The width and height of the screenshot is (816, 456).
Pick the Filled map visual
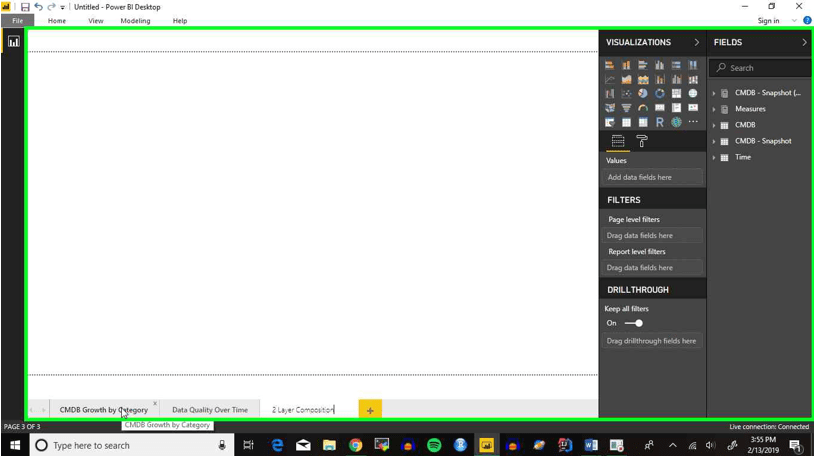[x=609, y=108]
